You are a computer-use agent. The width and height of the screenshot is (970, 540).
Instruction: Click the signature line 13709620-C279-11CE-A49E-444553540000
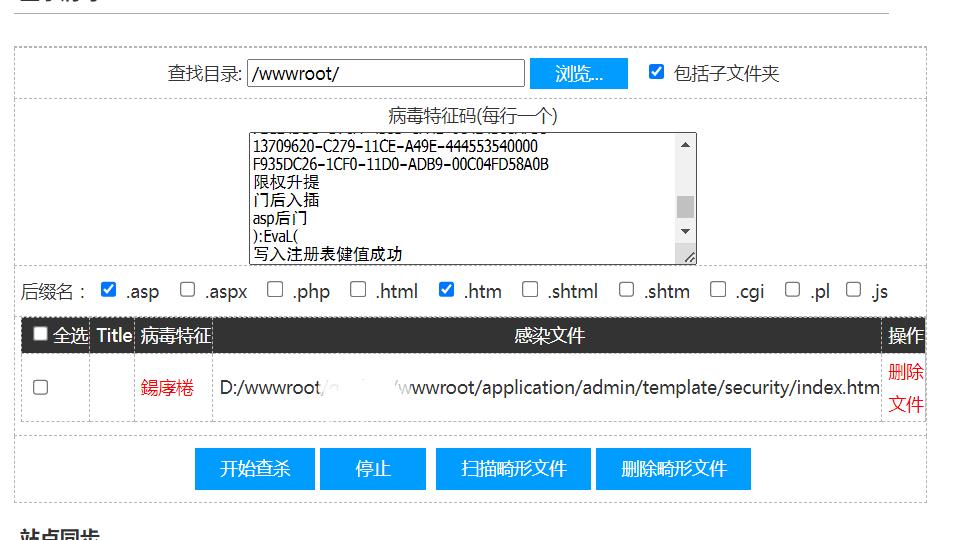click(x=395, y=146)
